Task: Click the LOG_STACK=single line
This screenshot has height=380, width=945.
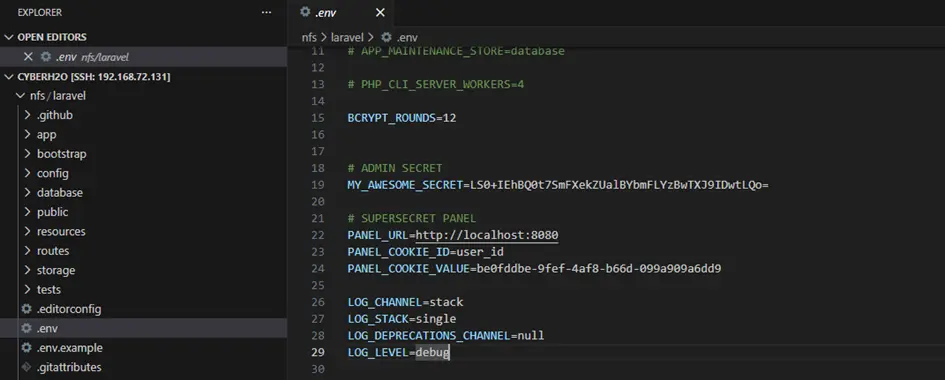Action: [401, 319]
